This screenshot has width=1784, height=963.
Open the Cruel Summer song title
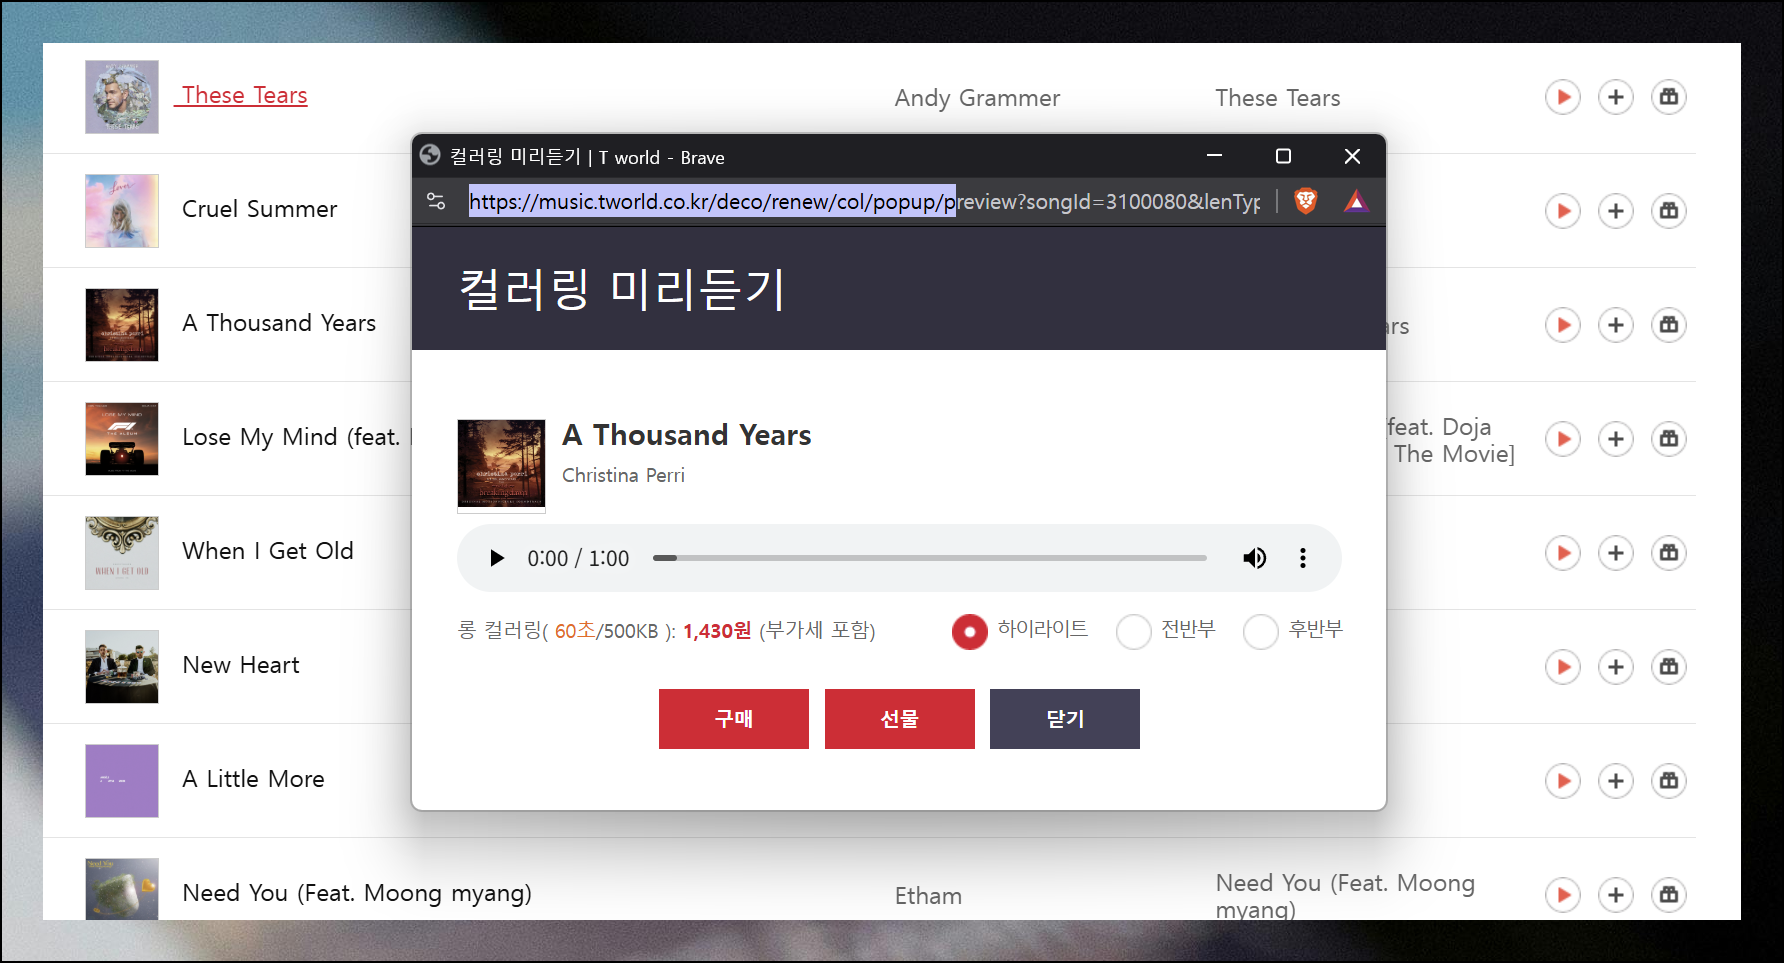(x=259, y=209)
